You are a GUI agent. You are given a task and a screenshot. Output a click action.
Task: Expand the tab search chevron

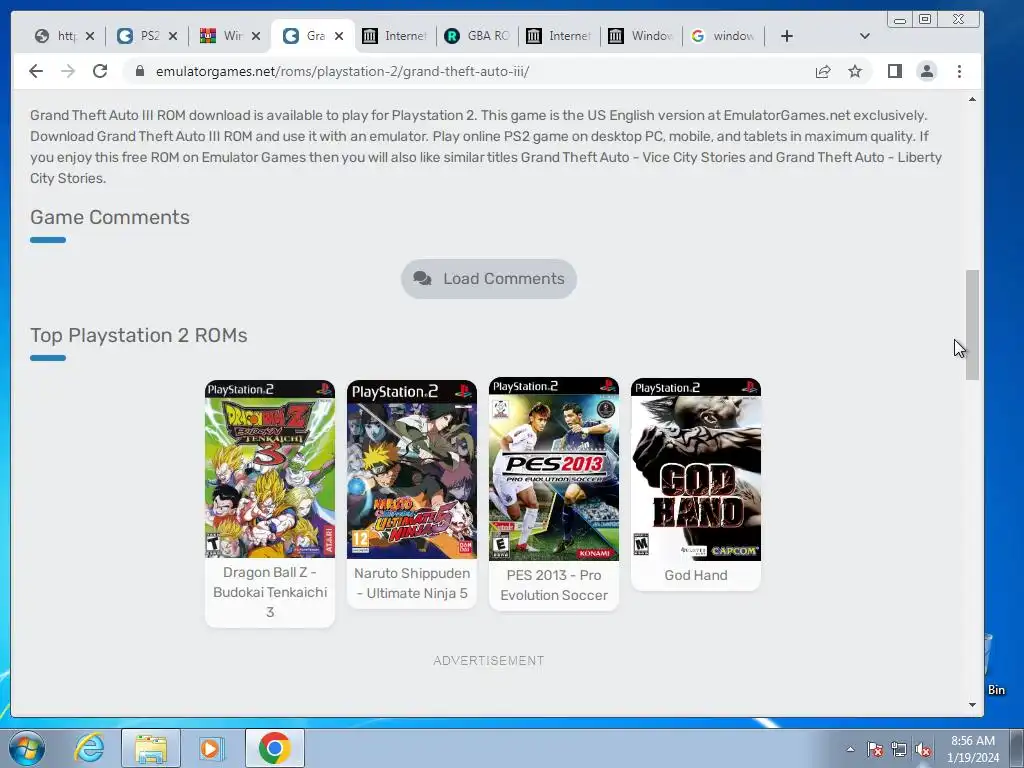[865, 36]
